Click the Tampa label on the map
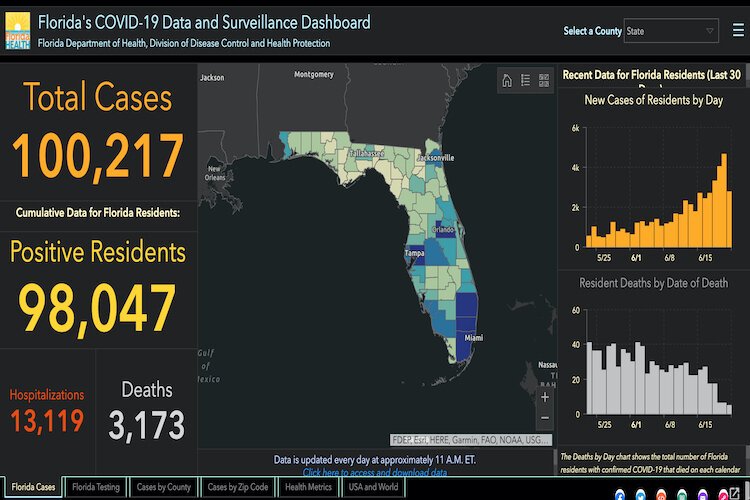Viewport: 750px width, 500px height. tap(414, 253)
